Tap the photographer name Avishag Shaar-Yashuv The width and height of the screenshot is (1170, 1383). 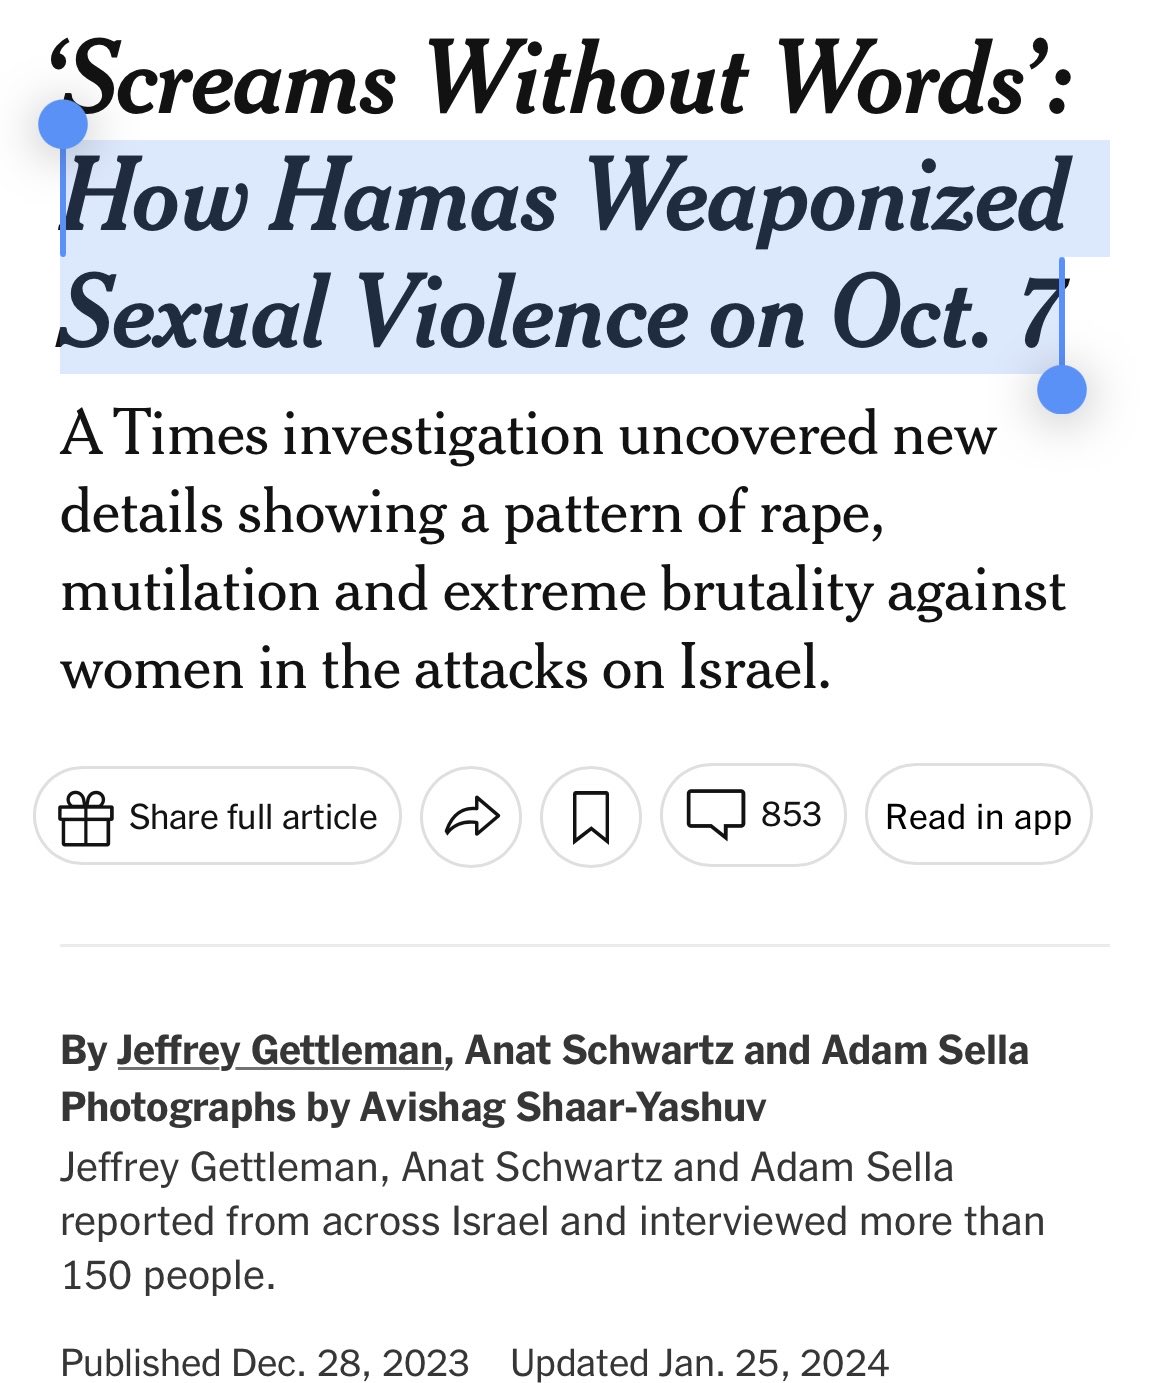(562, 1107)
